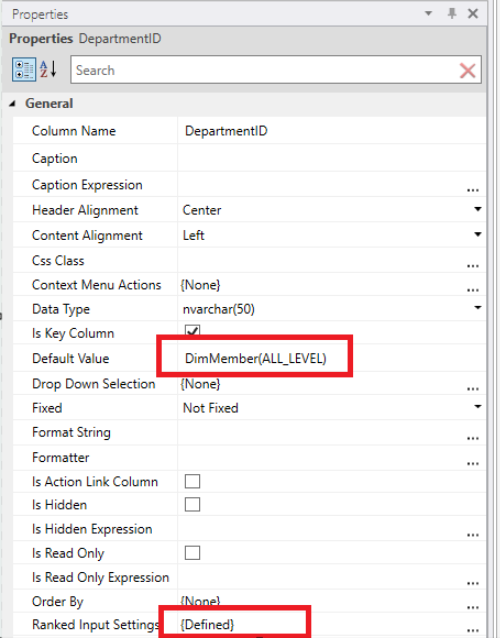
Task: Open Ranked Input Settings ellipsis button
Action: 473,630
